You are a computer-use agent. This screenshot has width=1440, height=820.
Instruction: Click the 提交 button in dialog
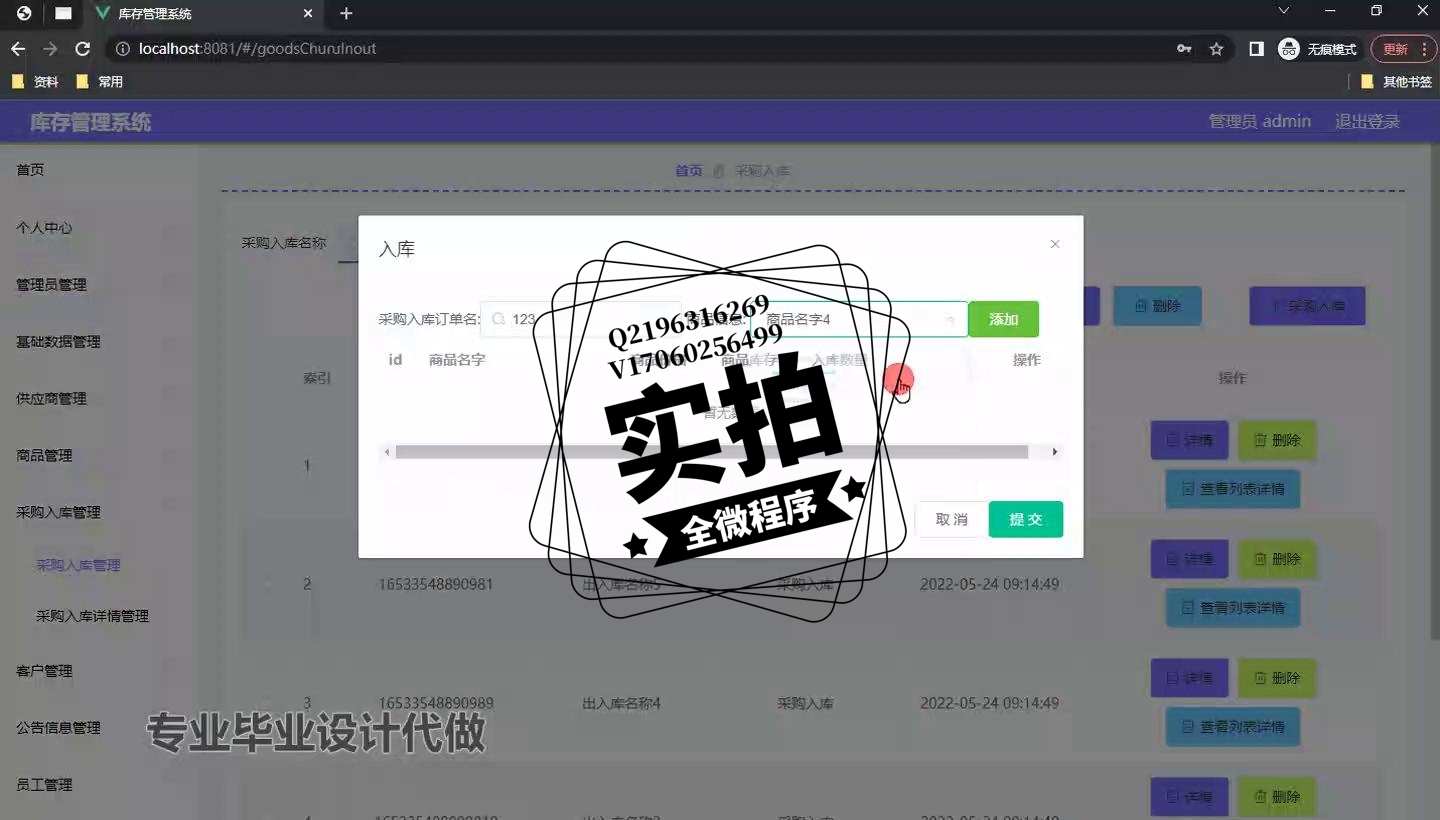pyautogui.click(x=1026, y=519)
